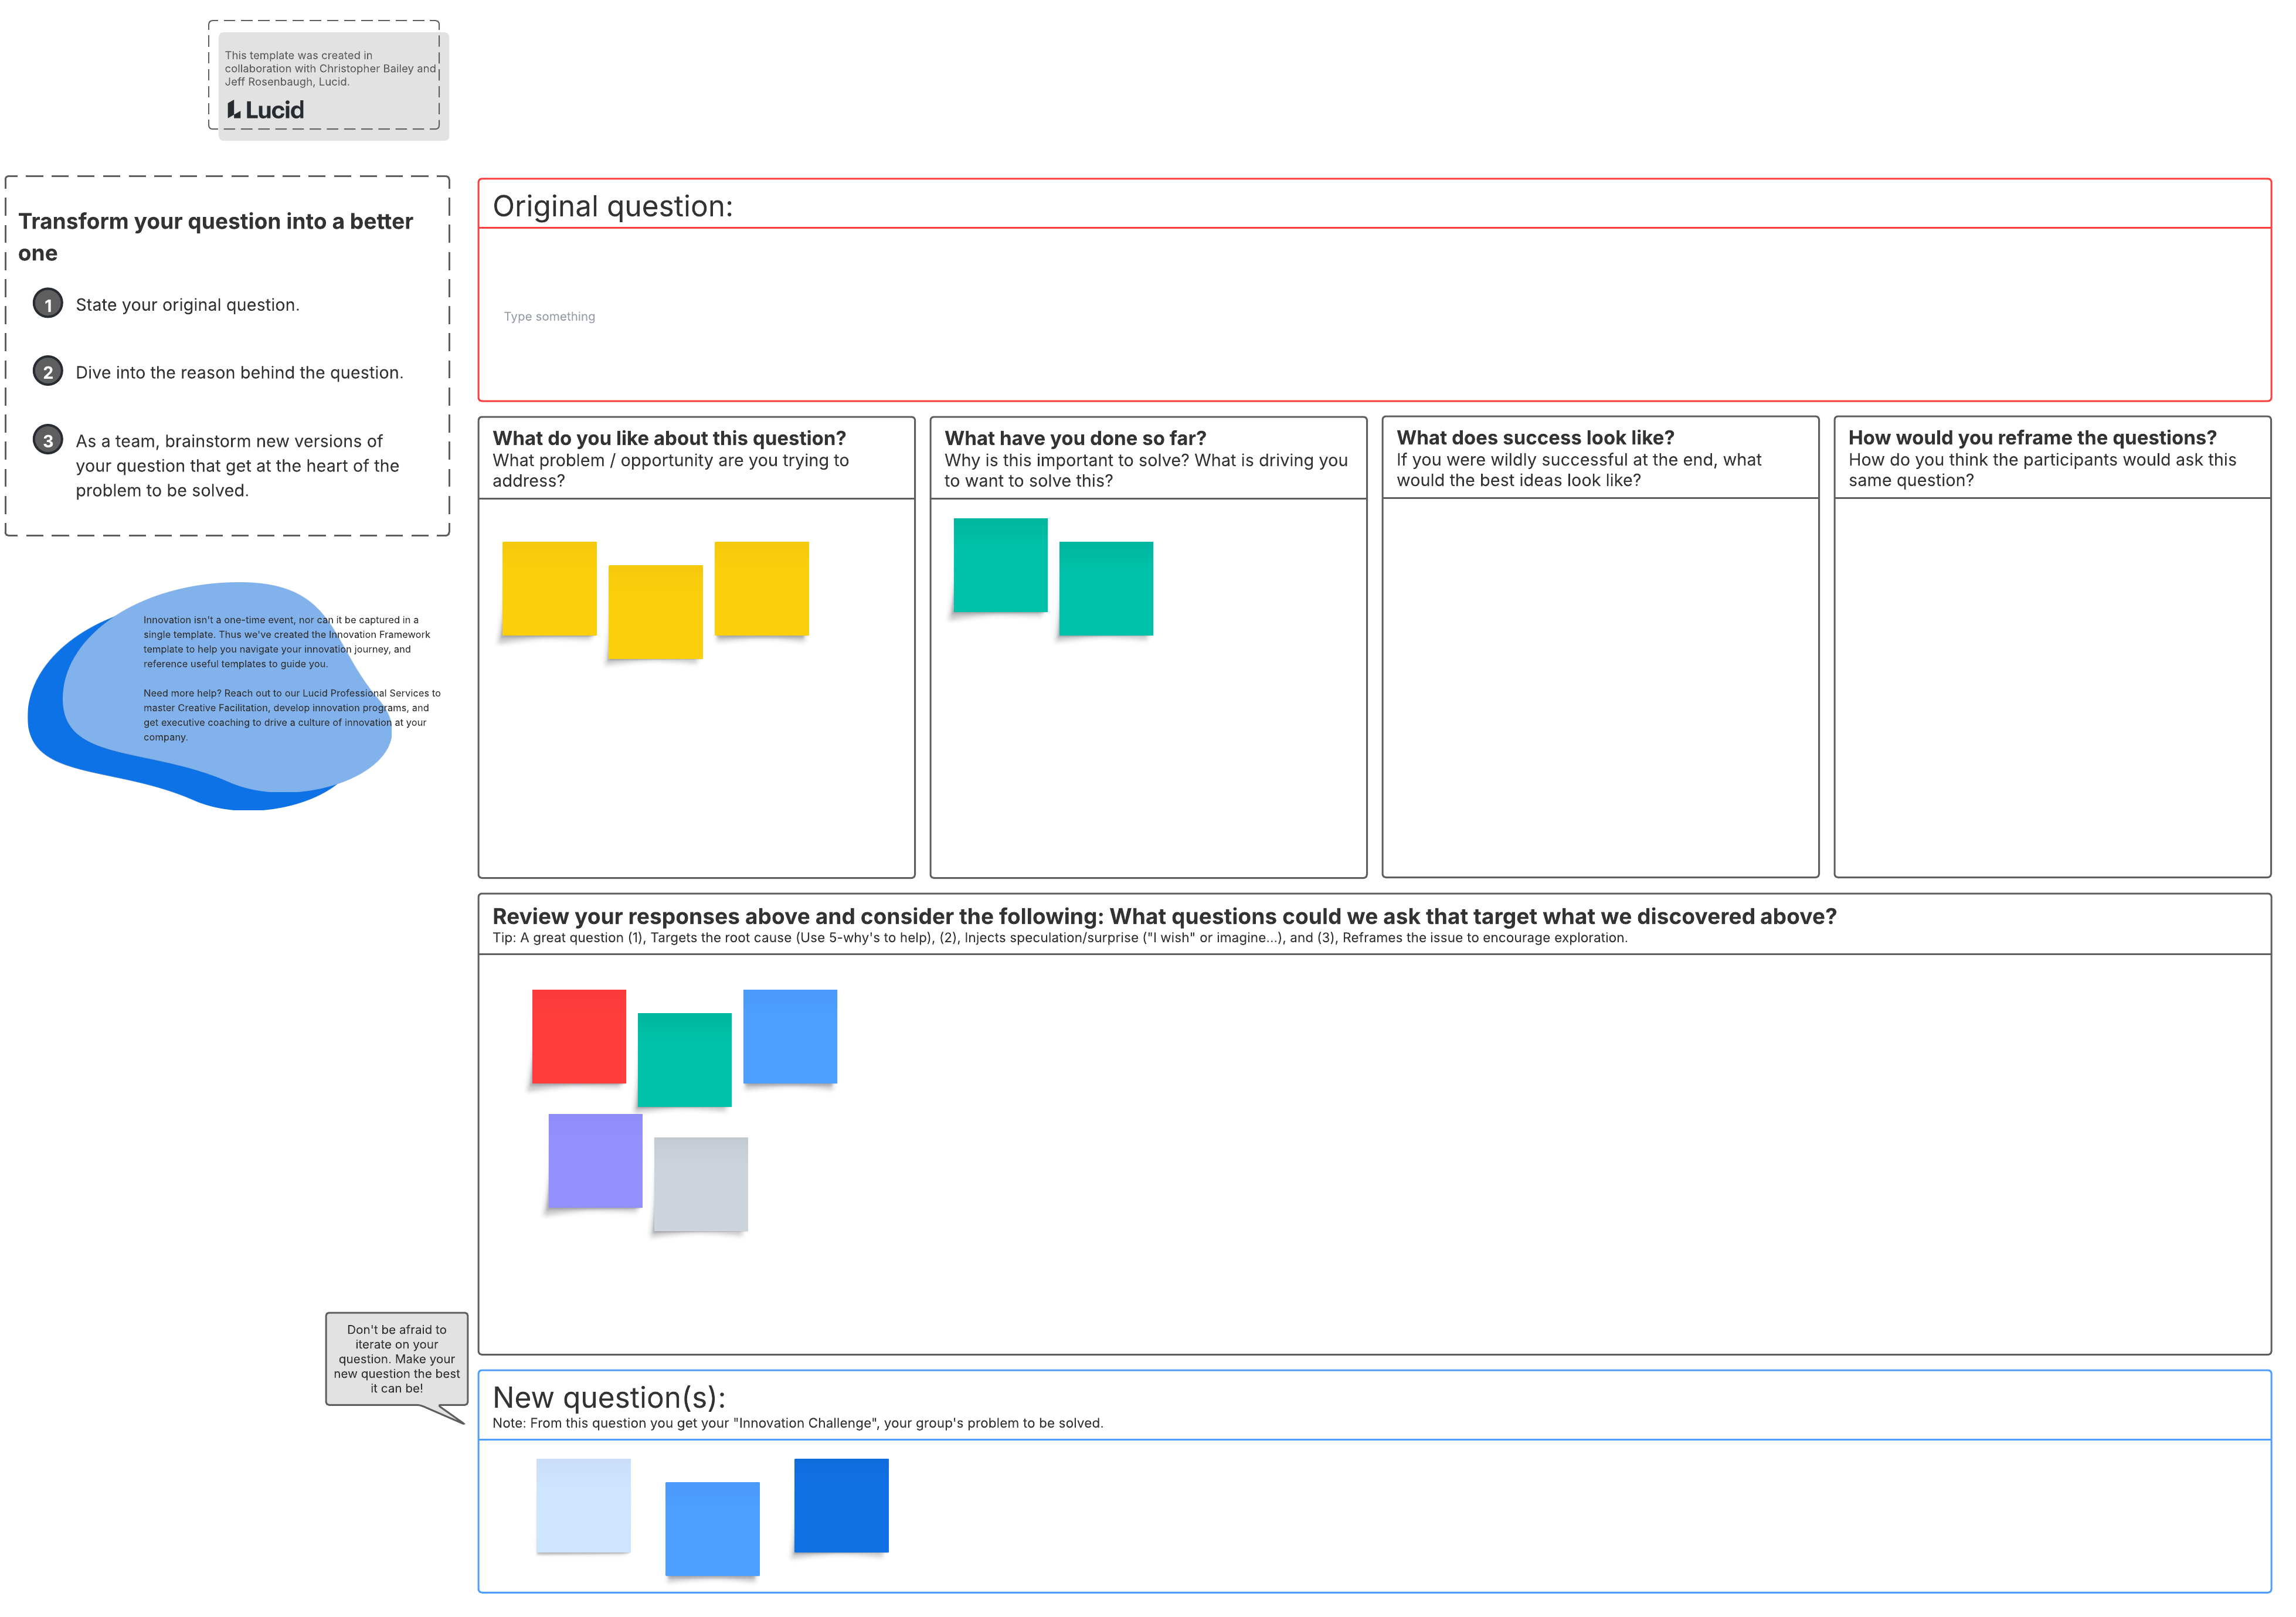Click the 'Original question:' heading
The image size is (2296, 1617).
coord(612,206)
